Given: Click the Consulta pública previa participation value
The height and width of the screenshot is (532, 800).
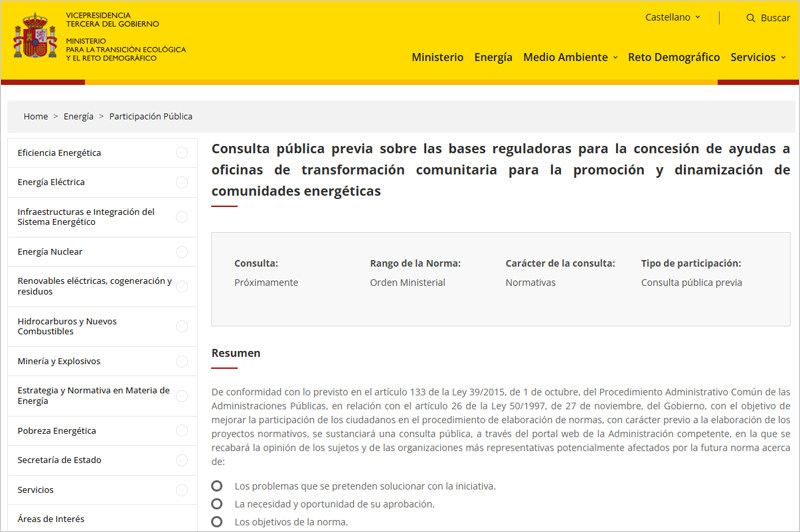Looking at the screenshot, I should point(691,283).
